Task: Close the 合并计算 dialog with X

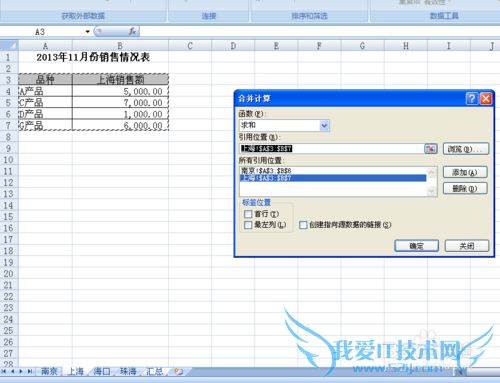Action: (x=486, y=99)
